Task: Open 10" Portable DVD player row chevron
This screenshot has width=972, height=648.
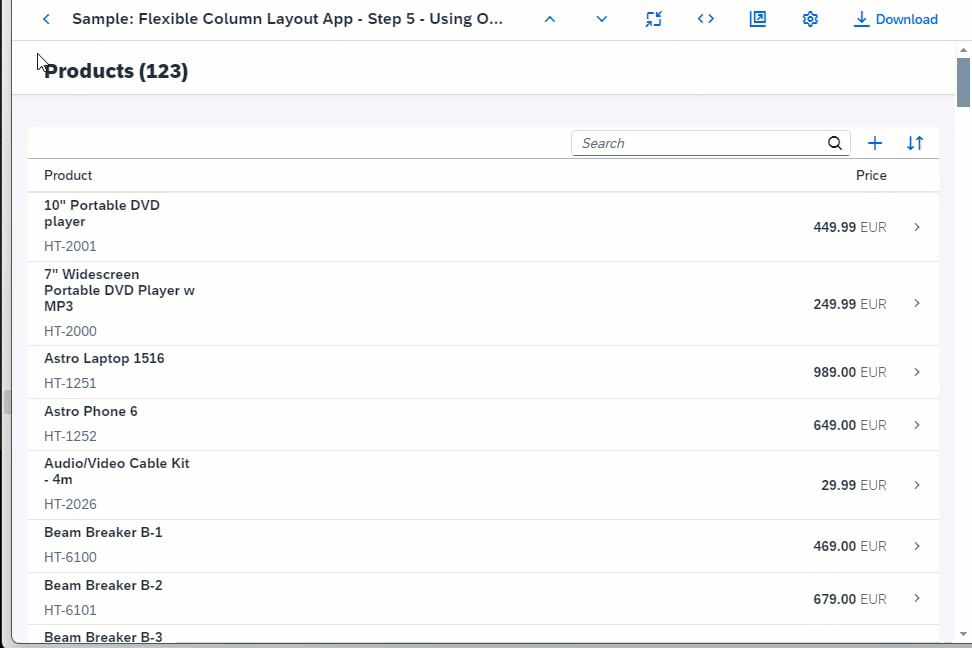Action: (917, 227)
